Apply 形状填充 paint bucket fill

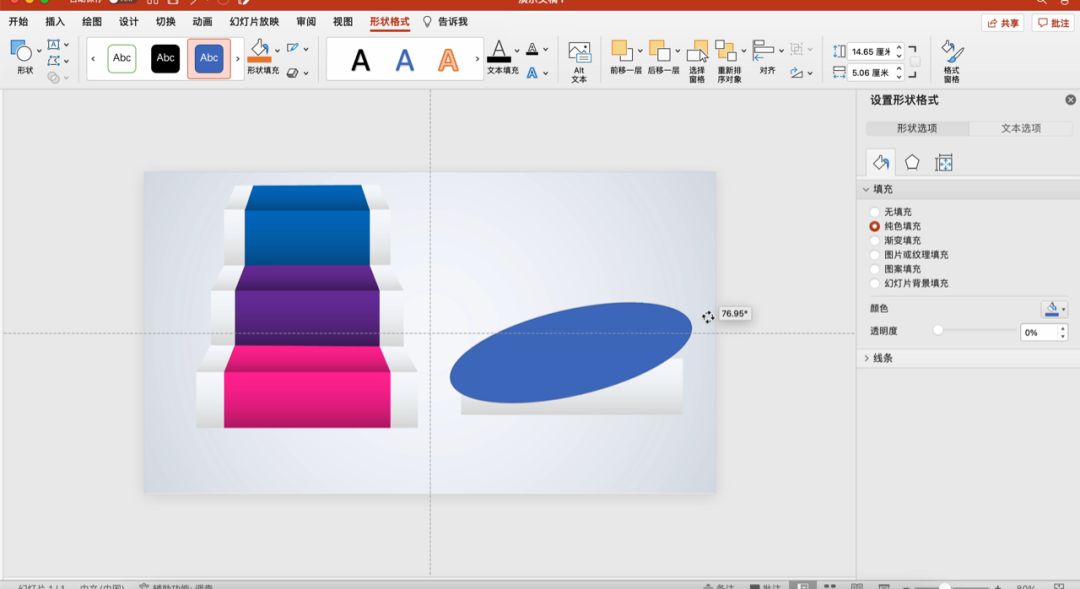coord(260,51)
